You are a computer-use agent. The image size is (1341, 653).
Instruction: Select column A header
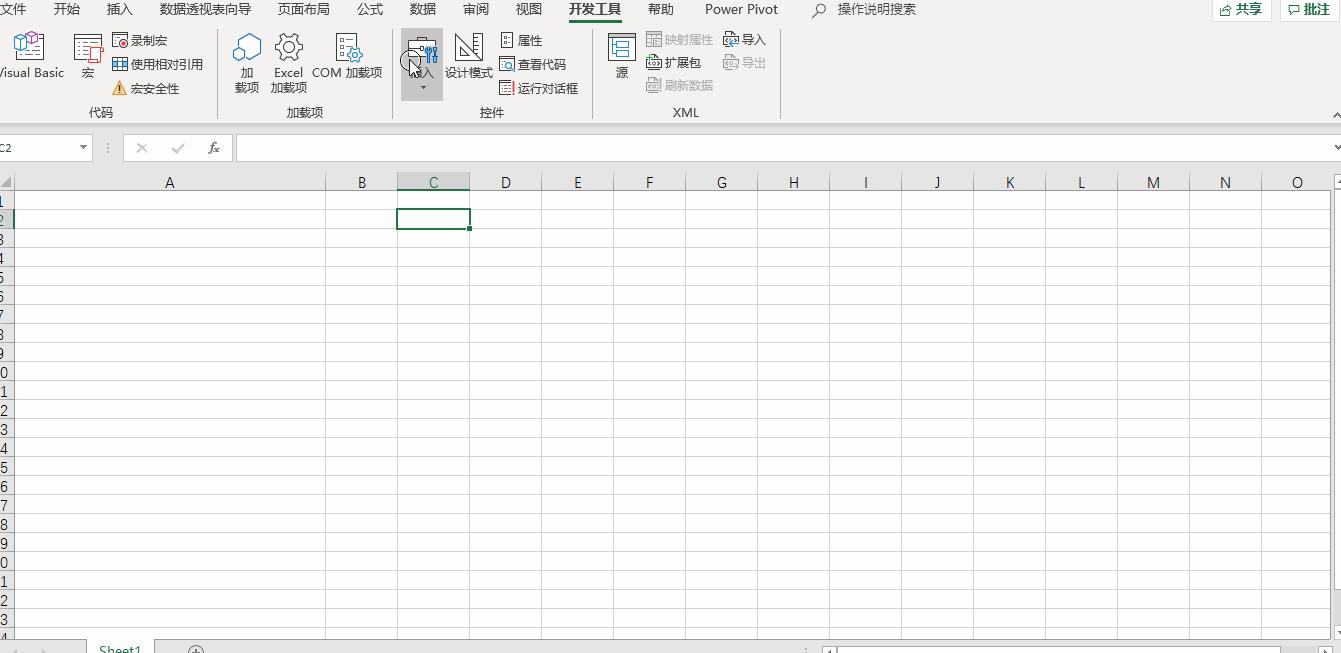pos(170,182)
